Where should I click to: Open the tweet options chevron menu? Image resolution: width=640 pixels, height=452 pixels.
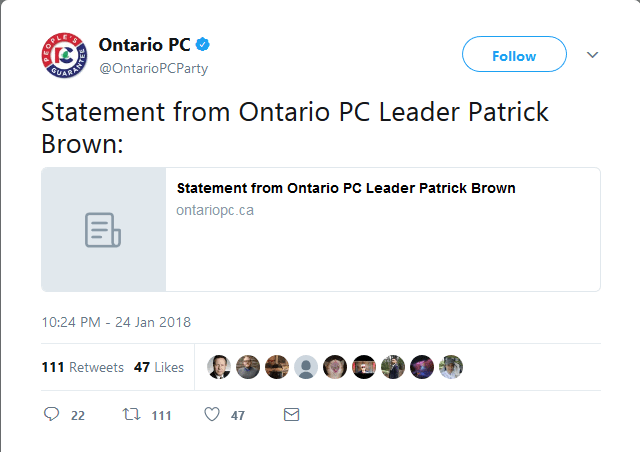point(592,55)
